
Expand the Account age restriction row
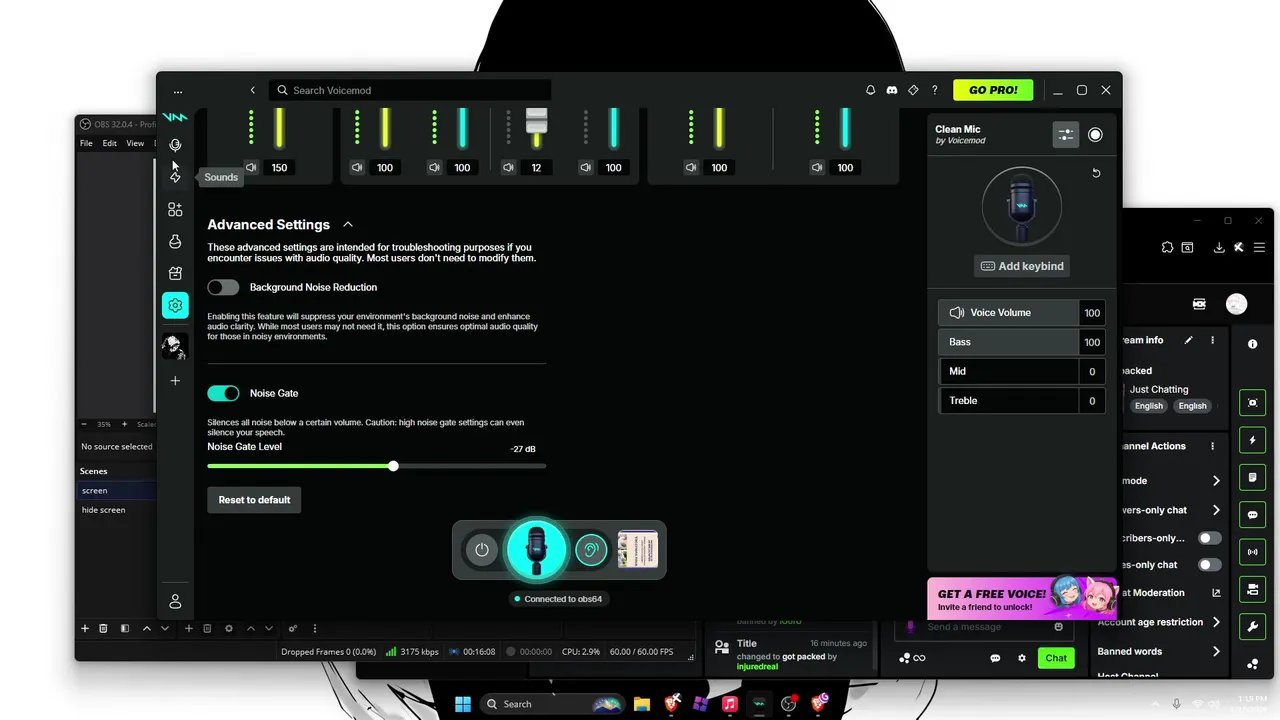[x=1159, y=622]
